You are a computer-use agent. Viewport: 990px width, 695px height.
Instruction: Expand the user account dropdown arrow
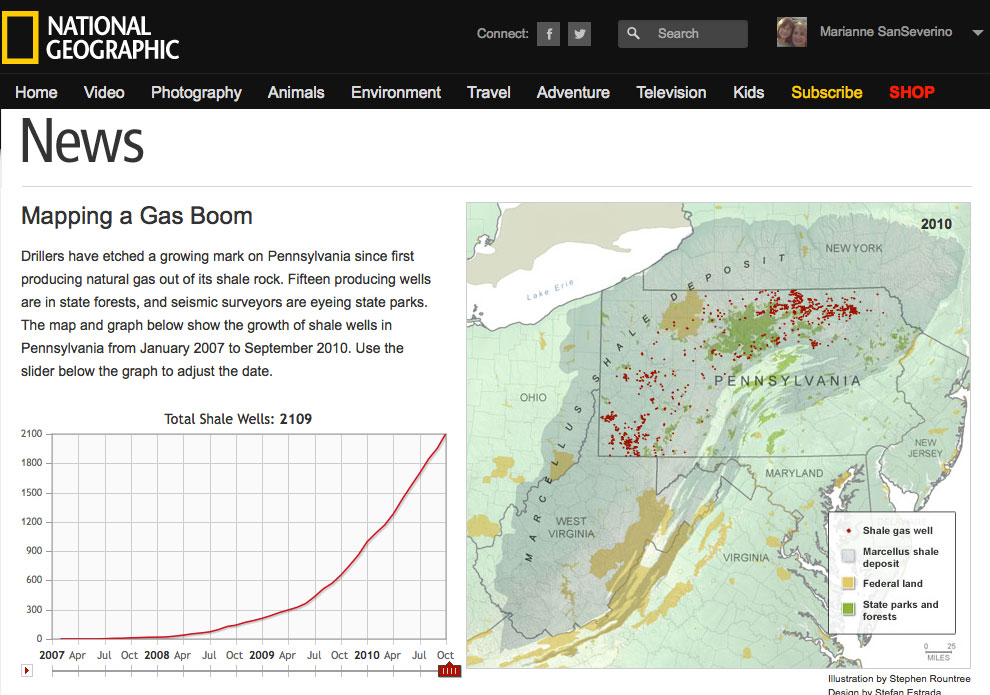(x=976, y=33)
